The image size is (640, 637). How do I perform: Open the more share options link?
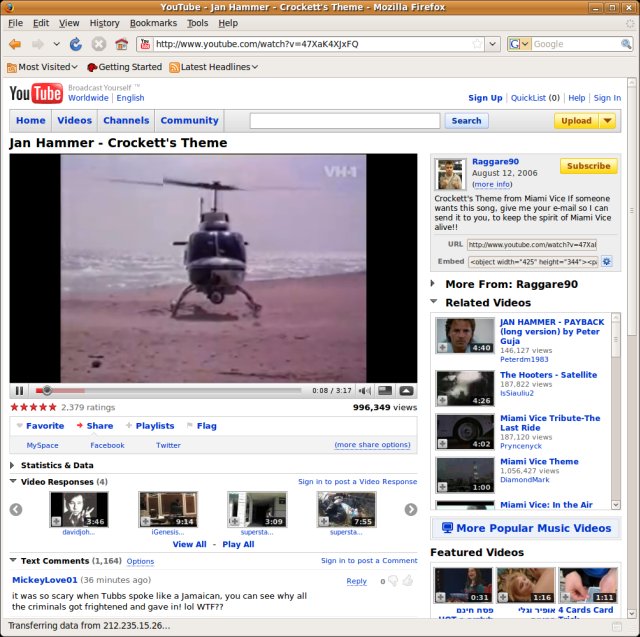(x=372, y=445)
